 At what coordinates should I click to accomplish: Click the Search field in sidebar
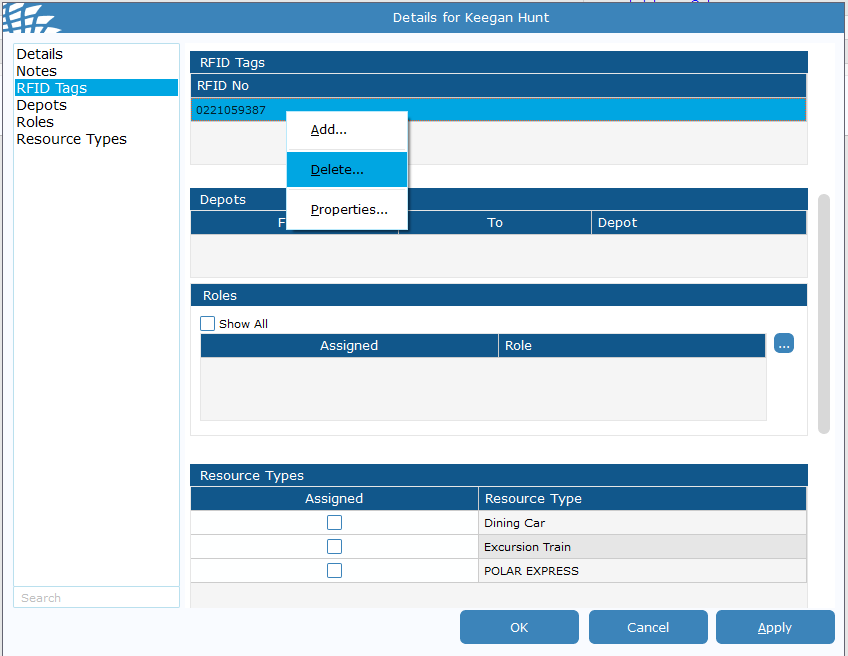pyautogui.click(x=96, y=598)
